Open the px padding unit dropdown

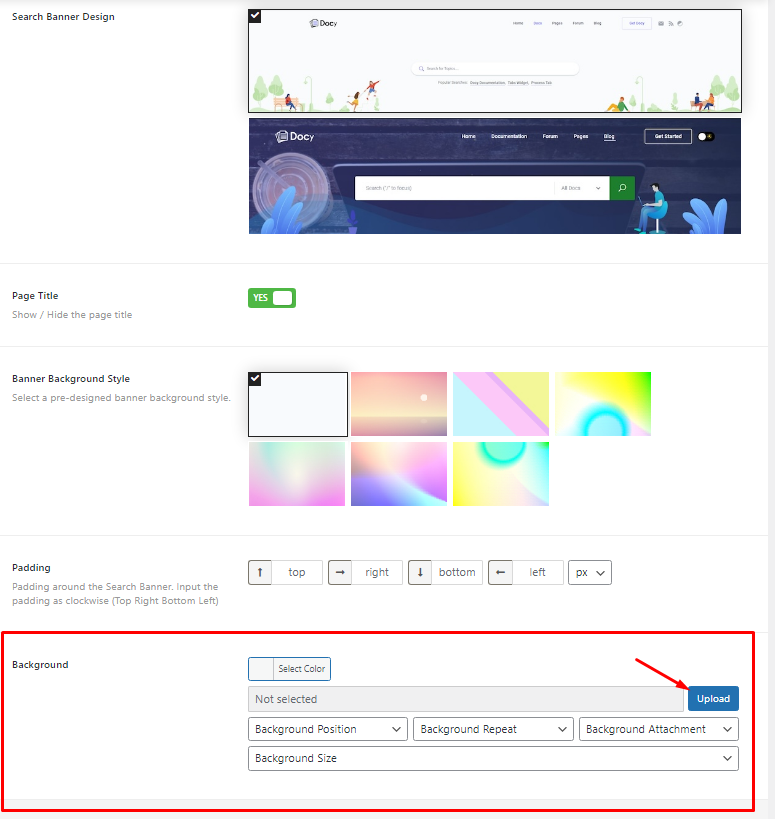pos(590,572)
